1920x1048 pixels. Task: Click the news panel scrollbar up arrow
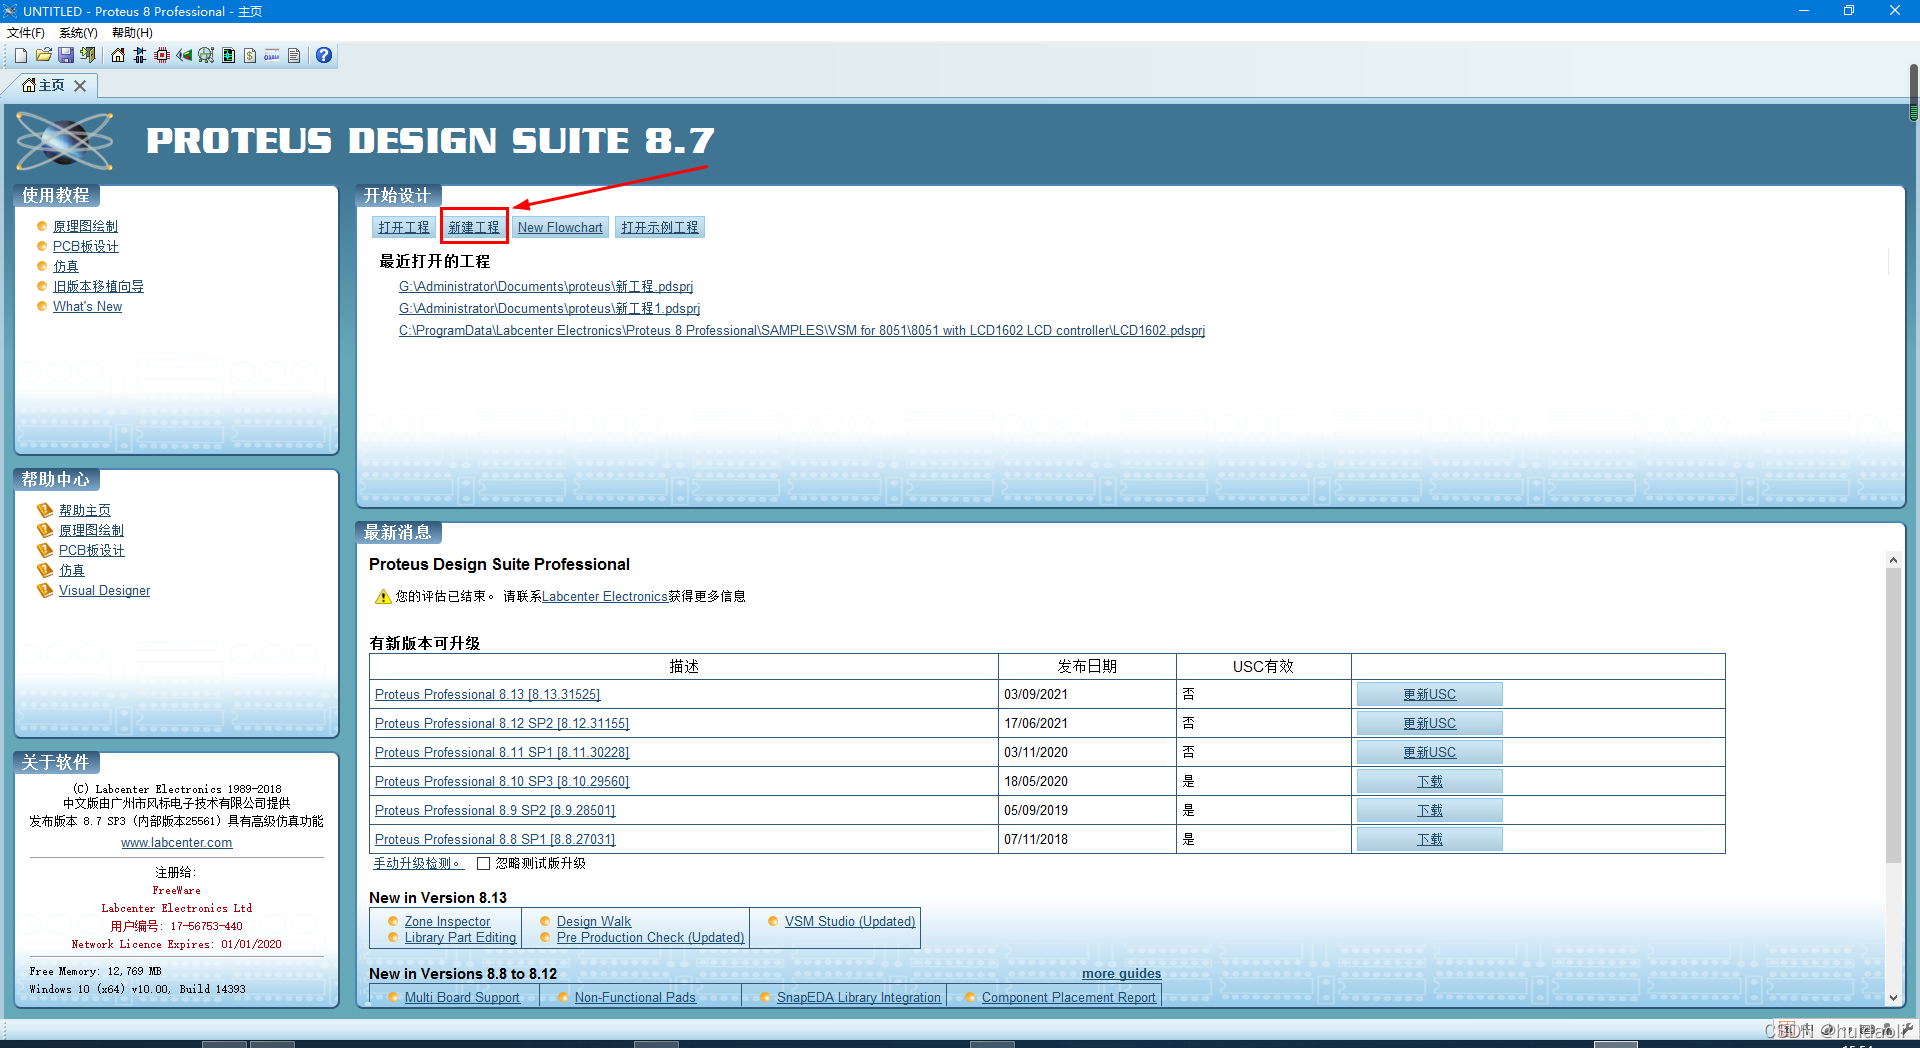tap(1893, 561)
